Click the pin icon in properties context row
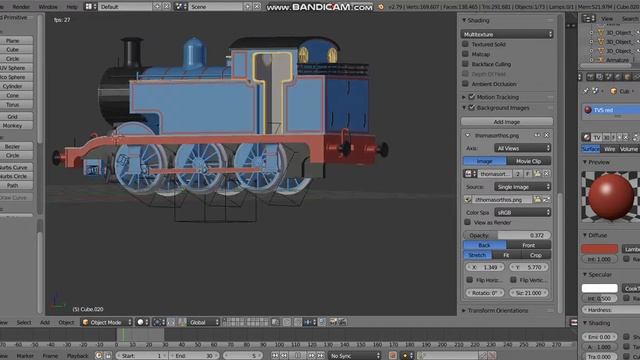 click(586, 91)
